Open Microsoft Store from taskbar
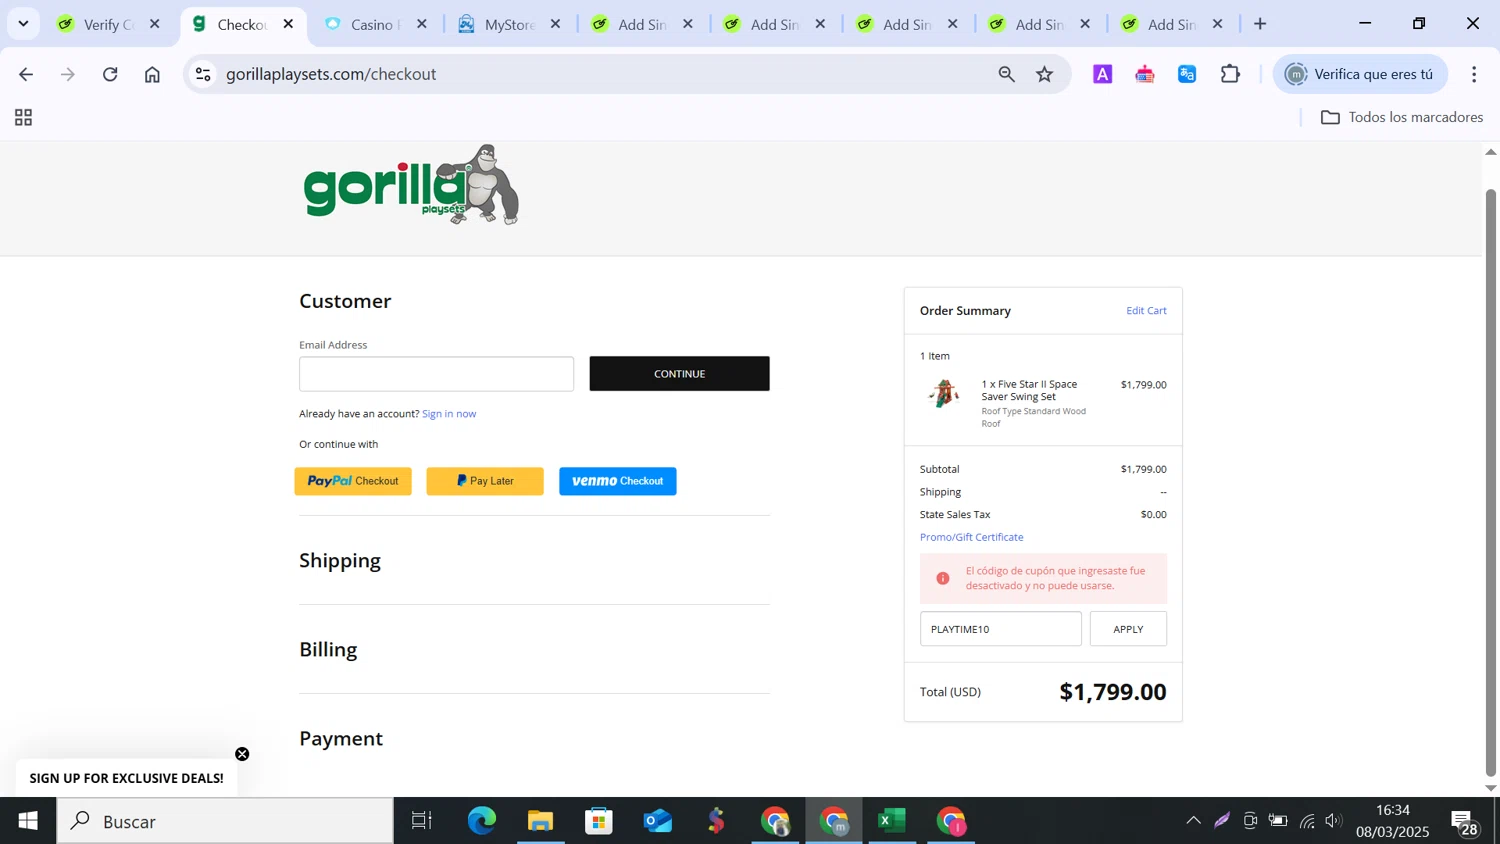Image resolution: width=1500 pixels, height=844 pixels. pyautogui.click(x=599, y=821)
